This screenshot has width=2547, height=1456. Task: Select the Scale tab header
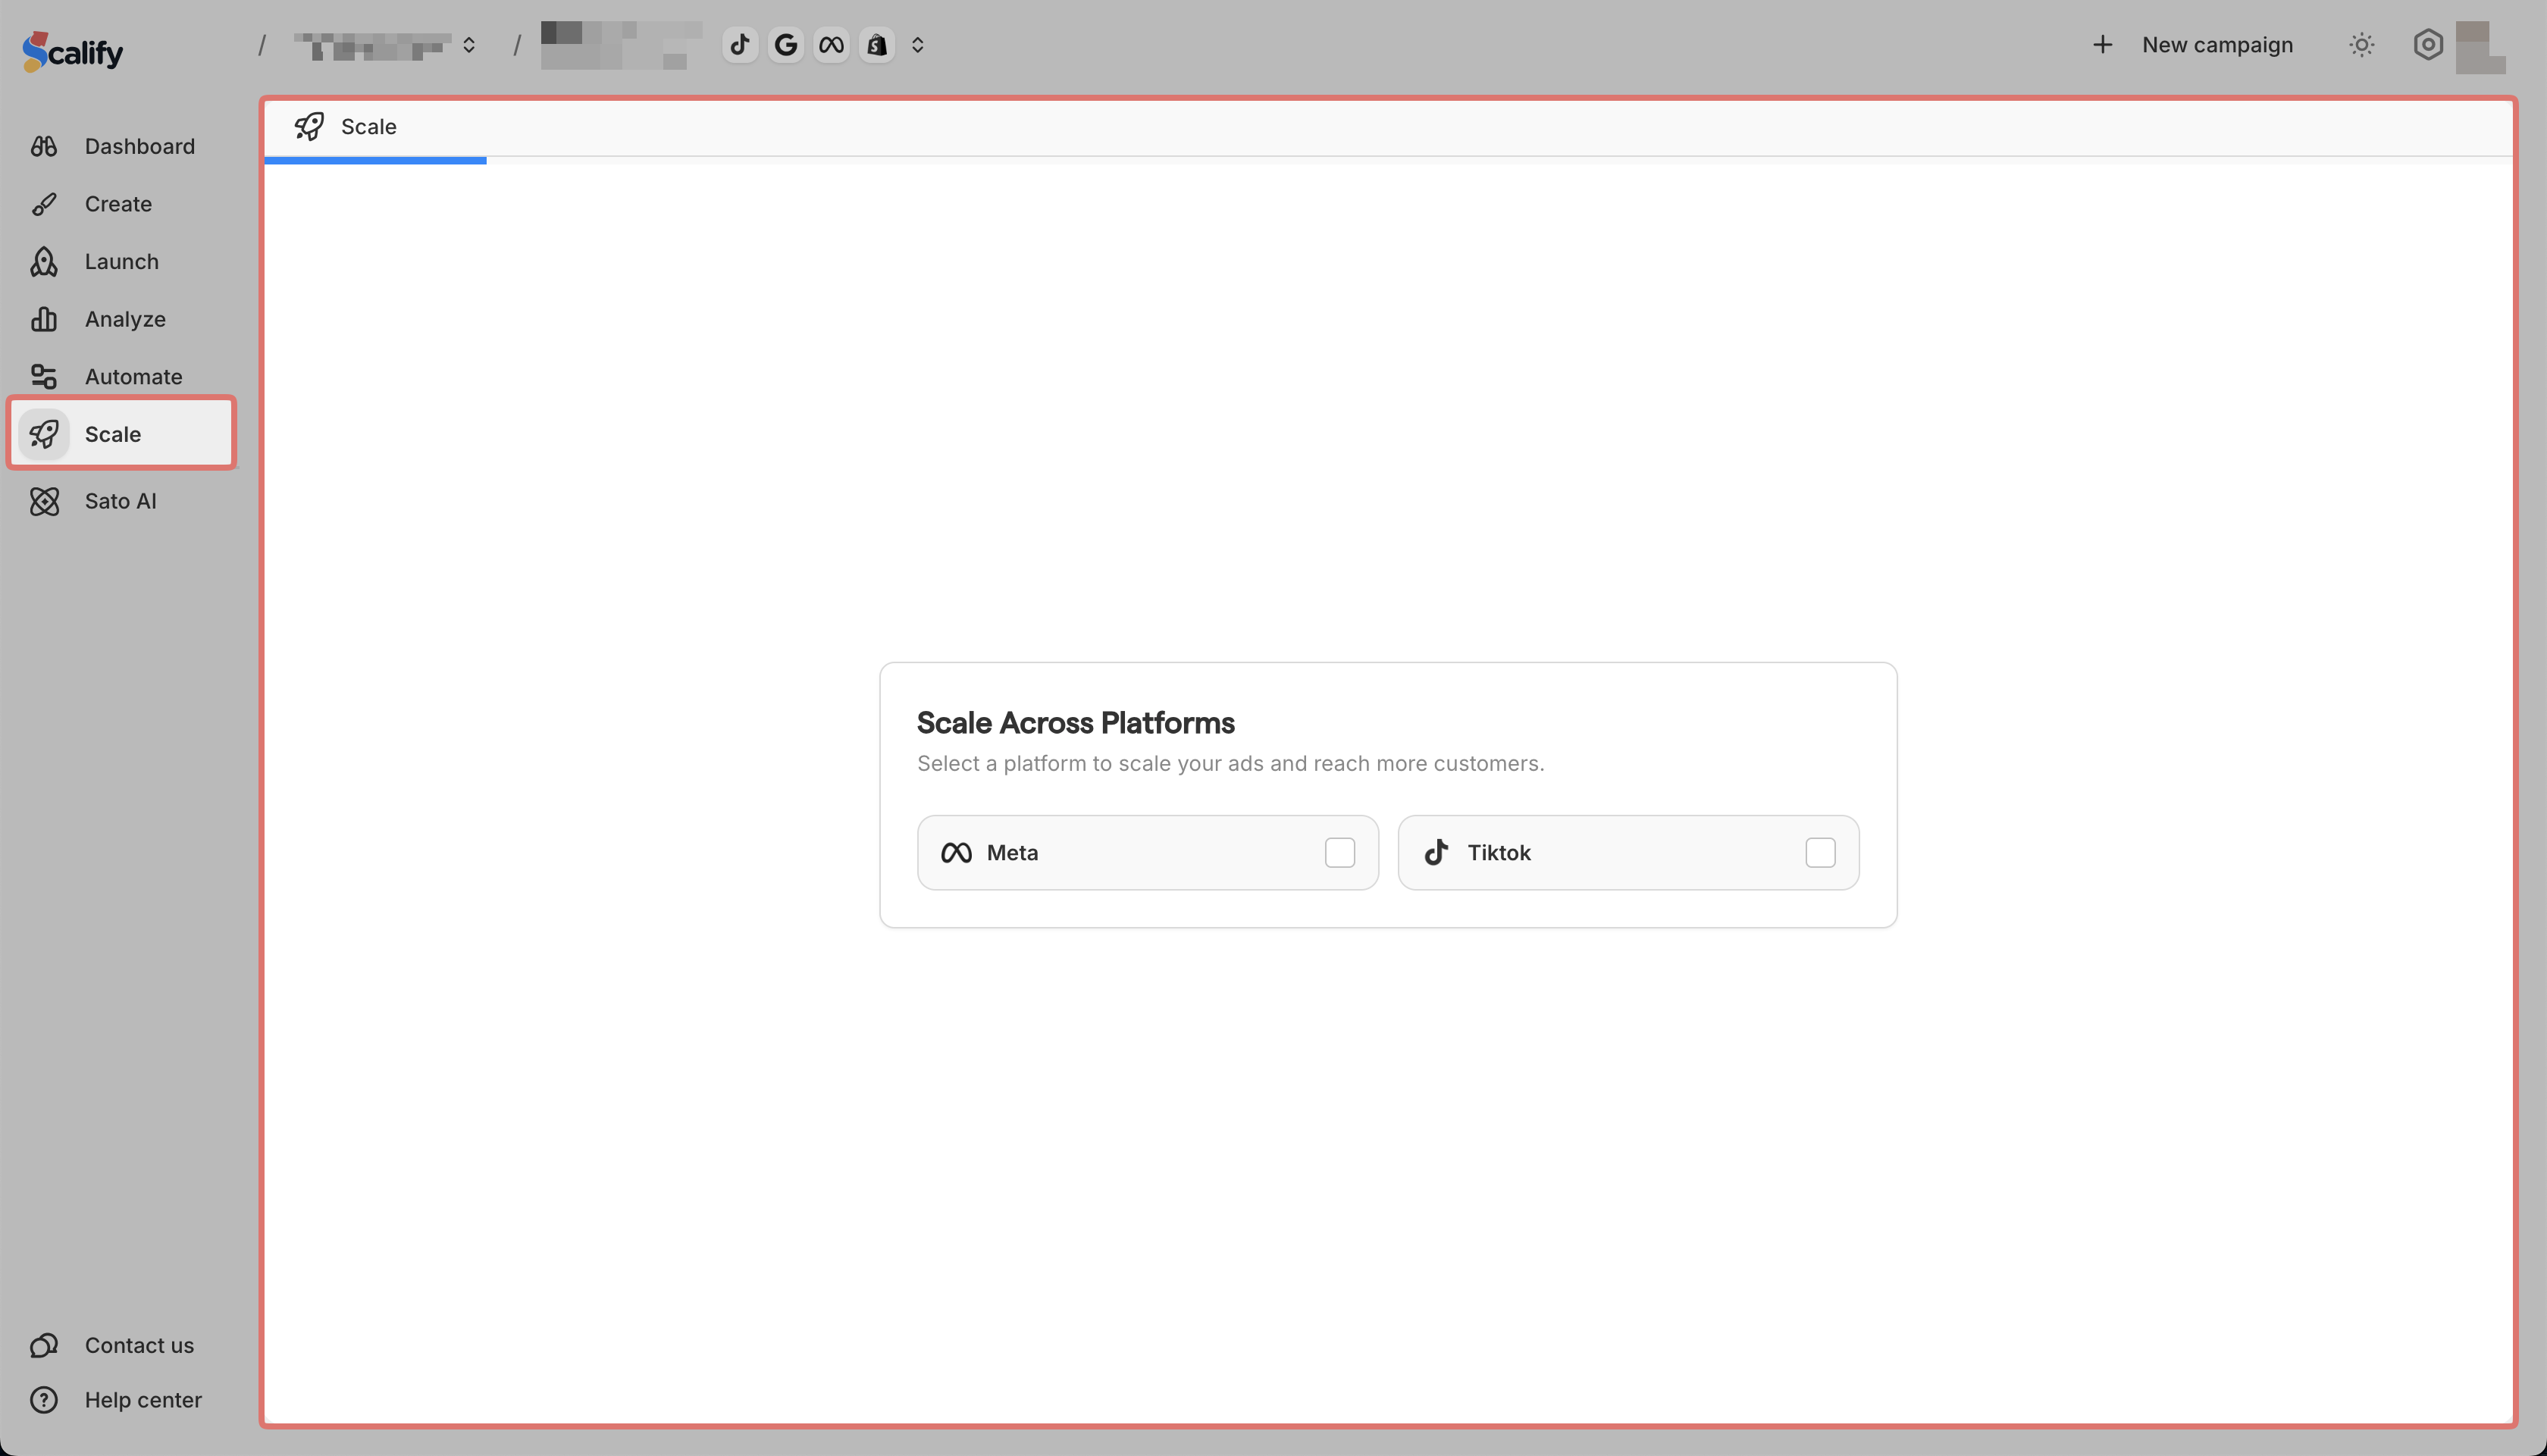pos(368,127)
